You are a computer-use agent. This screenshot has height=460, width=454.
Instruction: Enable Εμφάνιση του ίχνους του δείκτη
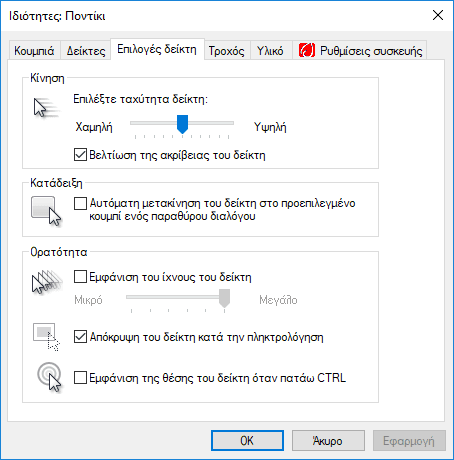click(x=80, y=277)
